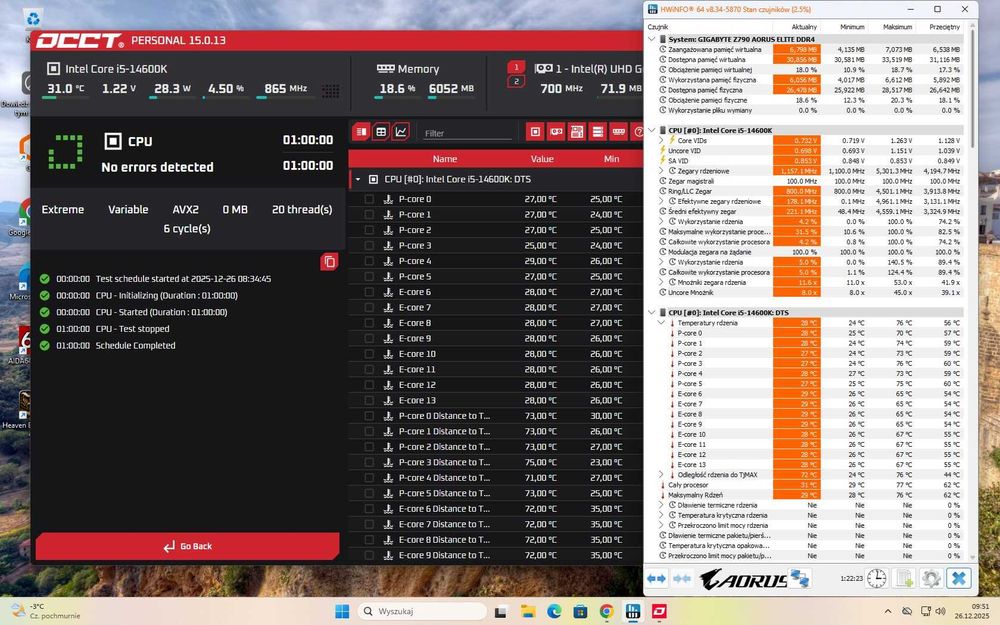
Task: Open HWiNFO sensor settings gear
Action: (x=931, y=578)
